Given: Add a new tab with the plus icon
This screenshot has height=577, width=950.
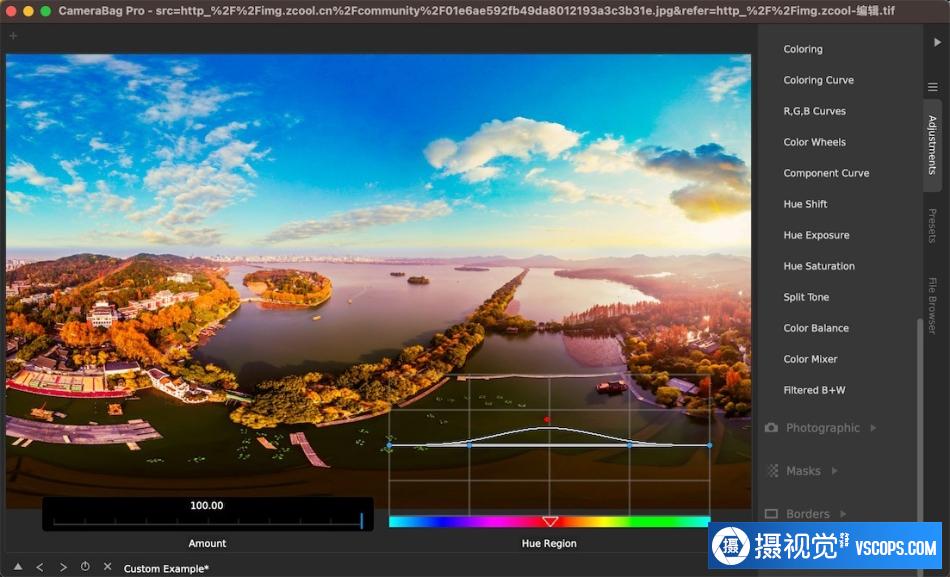Looking at the screenshot, I should pyautogui.click(x=13, y=36).
